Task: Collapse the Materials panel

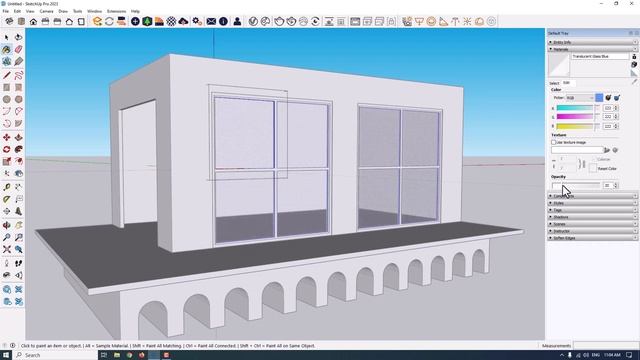Action: point(592,49)
